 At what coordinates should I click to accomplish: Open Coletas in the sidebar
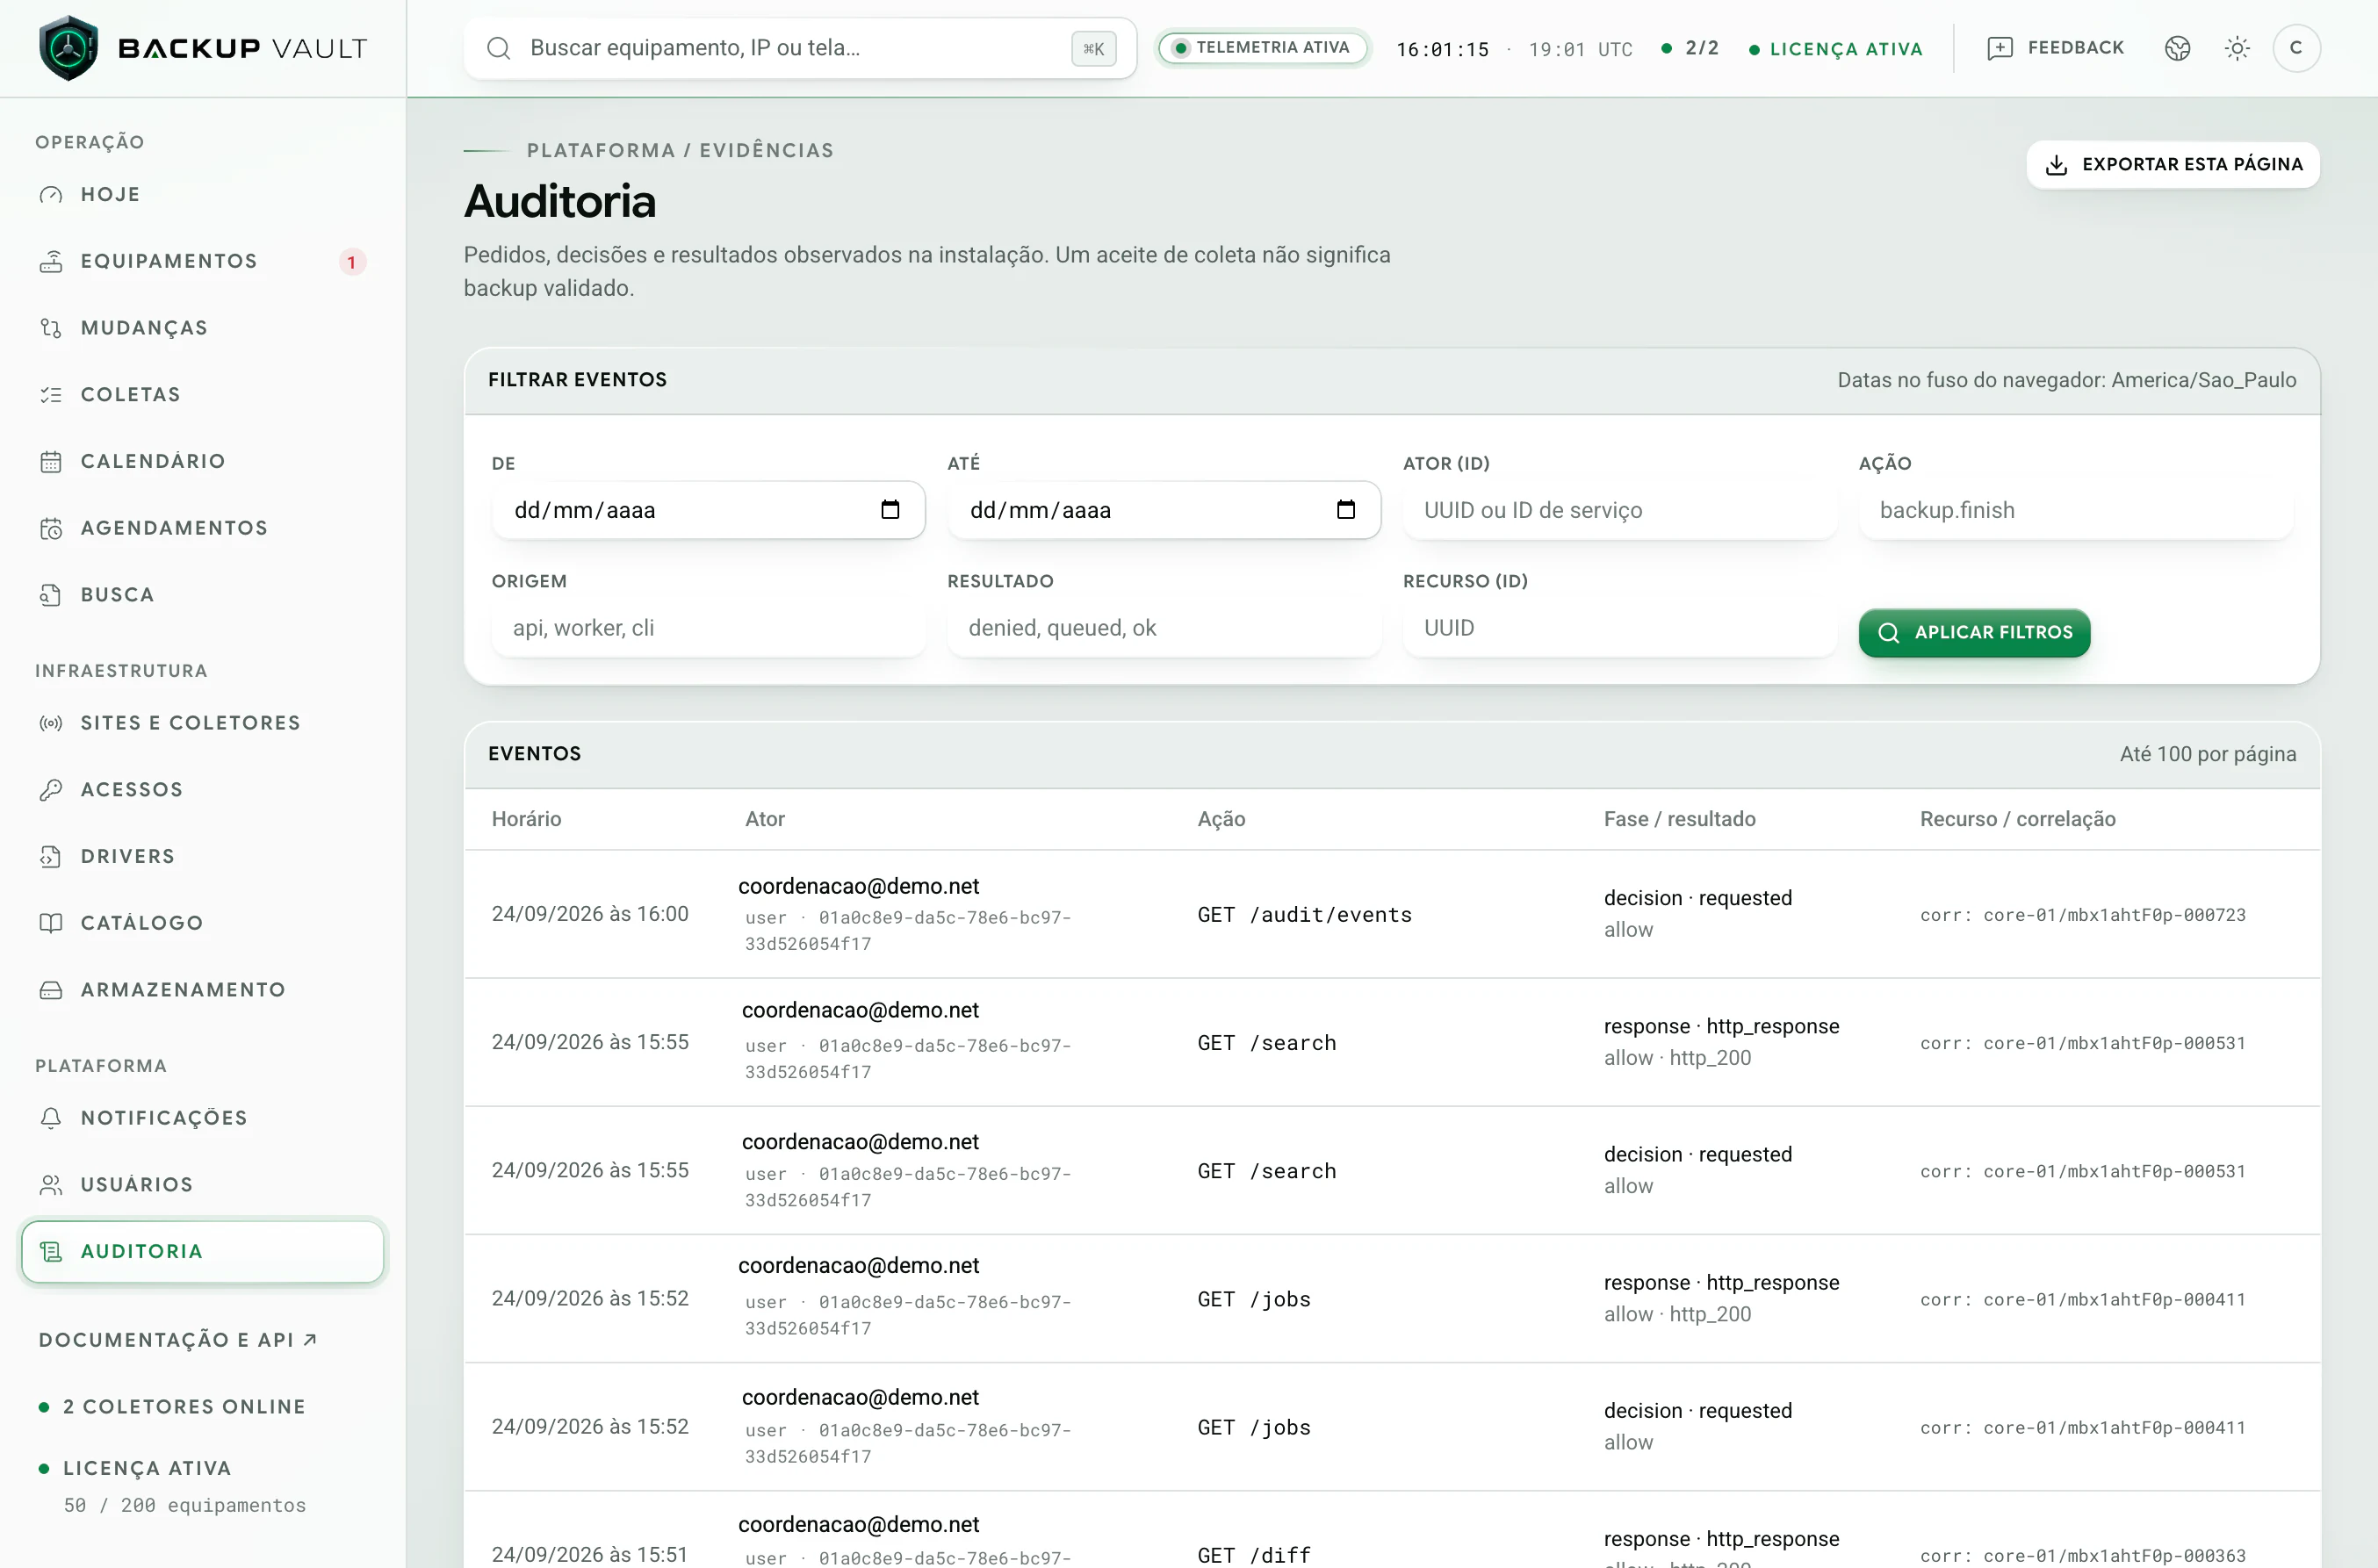tap(203, 395)
